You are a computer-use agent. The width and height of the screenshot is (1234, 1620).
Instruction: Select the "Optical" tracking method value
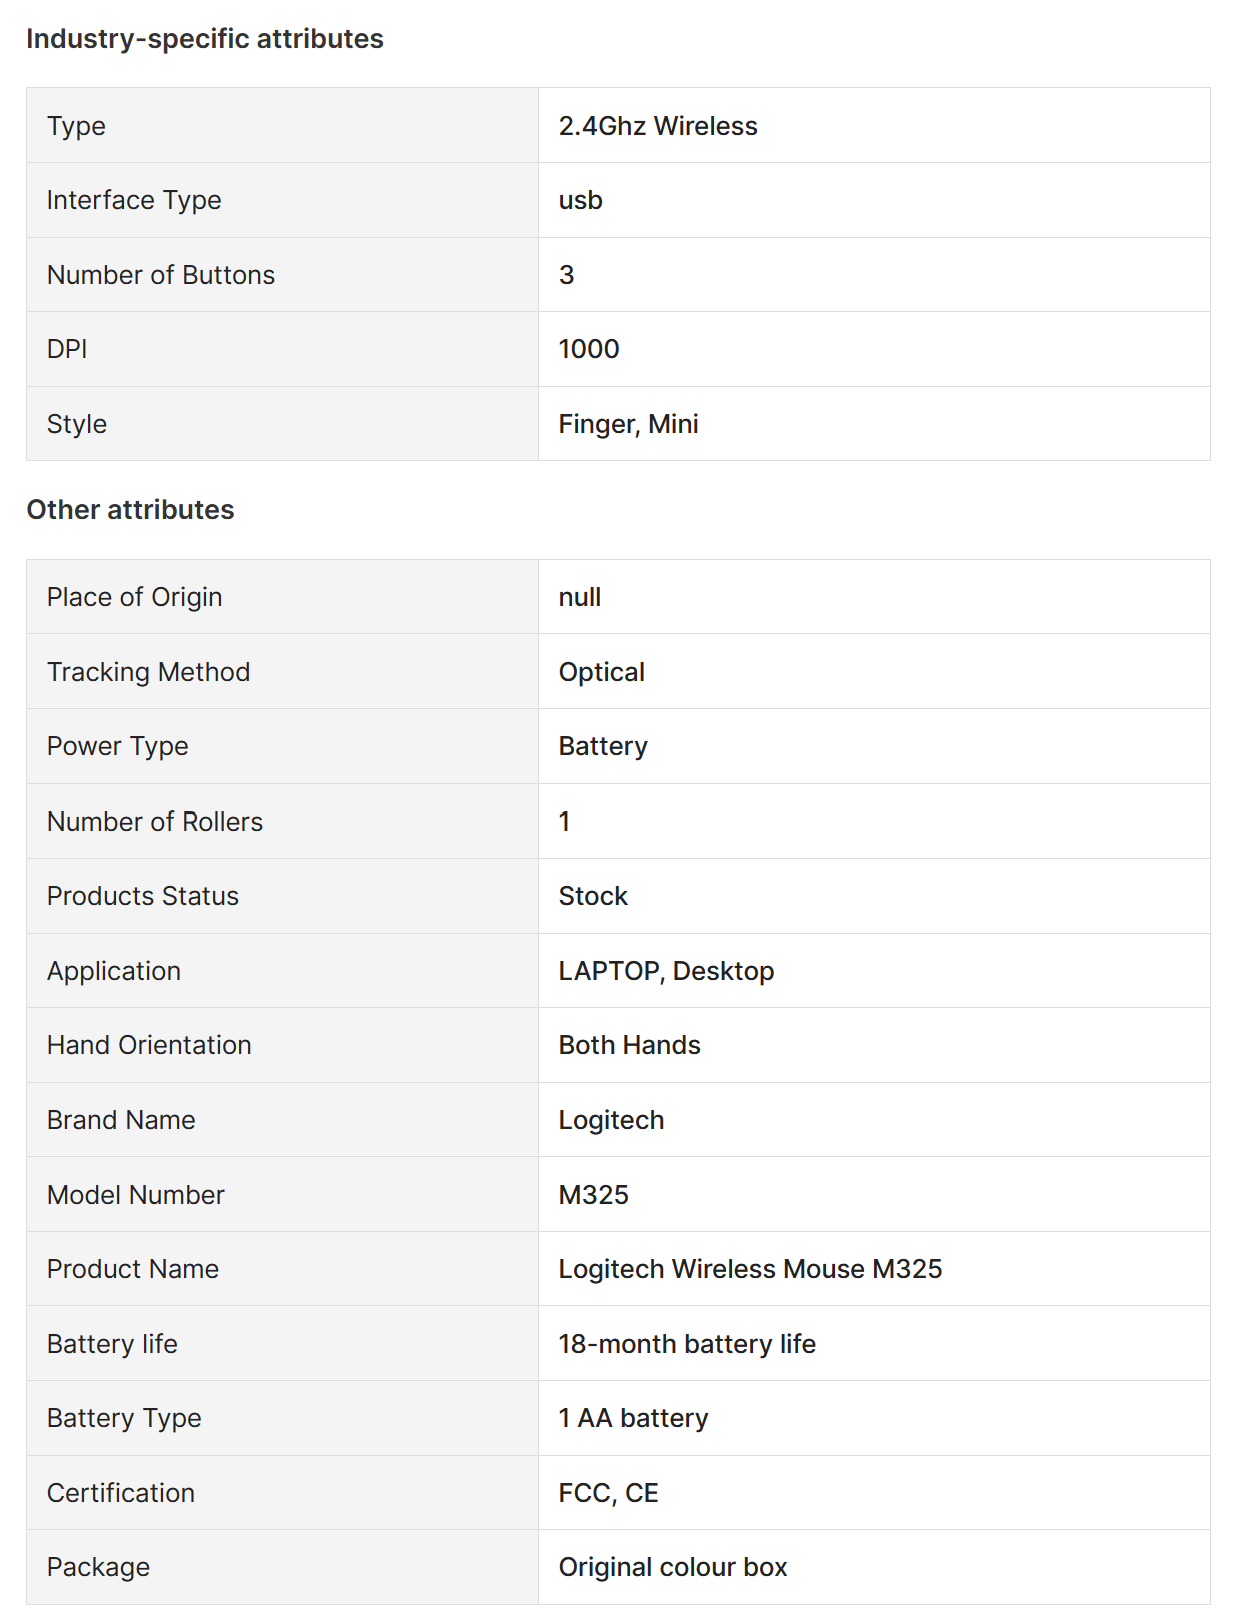(601, 672)
